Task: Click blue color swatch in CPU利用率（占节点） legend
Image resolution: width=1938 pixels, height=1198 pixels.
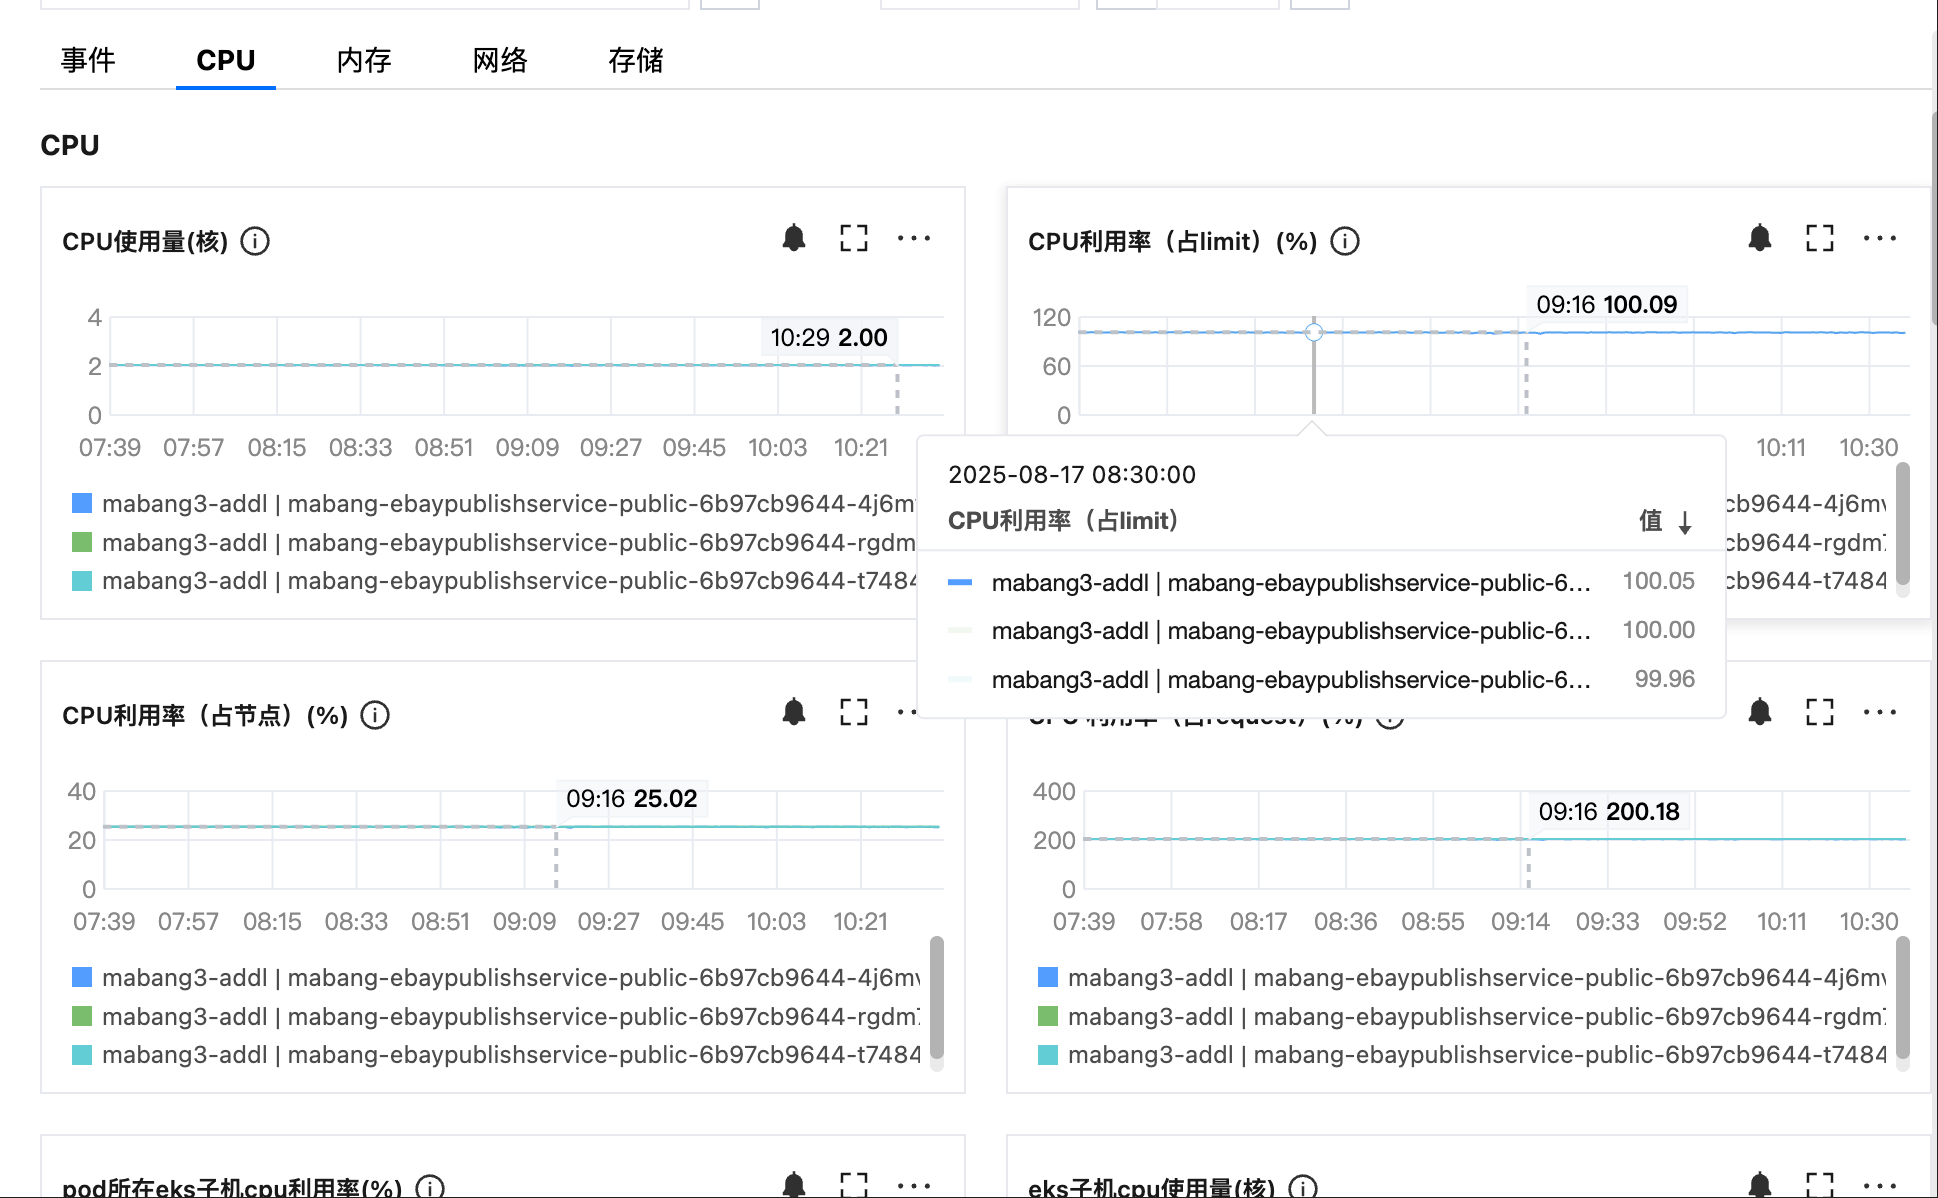Action: coord(82,977)
